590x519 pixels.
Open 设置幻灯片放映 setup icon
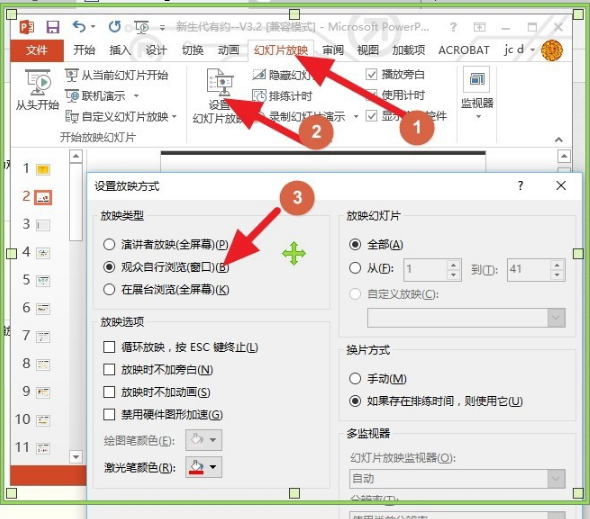(x=220, y=81)
